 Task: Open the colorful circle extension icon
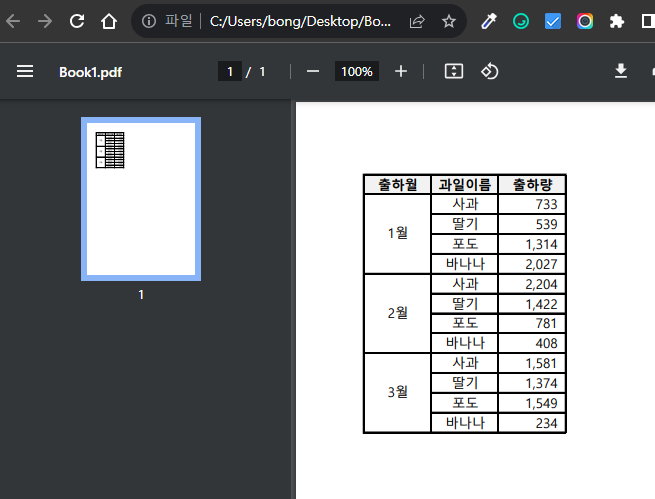[x=585, y=21]
